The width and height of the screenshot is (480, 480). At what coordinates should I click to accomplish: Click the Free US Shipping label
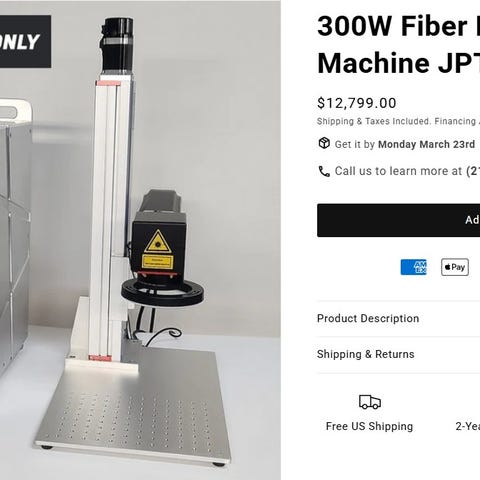[369, 426]
